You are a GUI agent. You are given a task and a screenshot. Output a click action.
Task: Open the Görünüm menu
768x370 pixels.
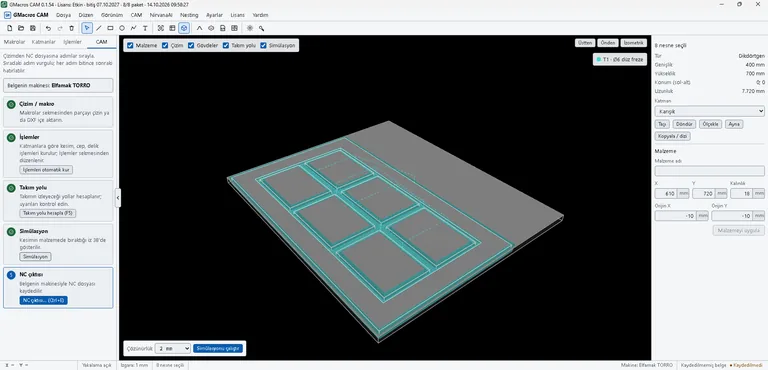[x=112, y=15]
